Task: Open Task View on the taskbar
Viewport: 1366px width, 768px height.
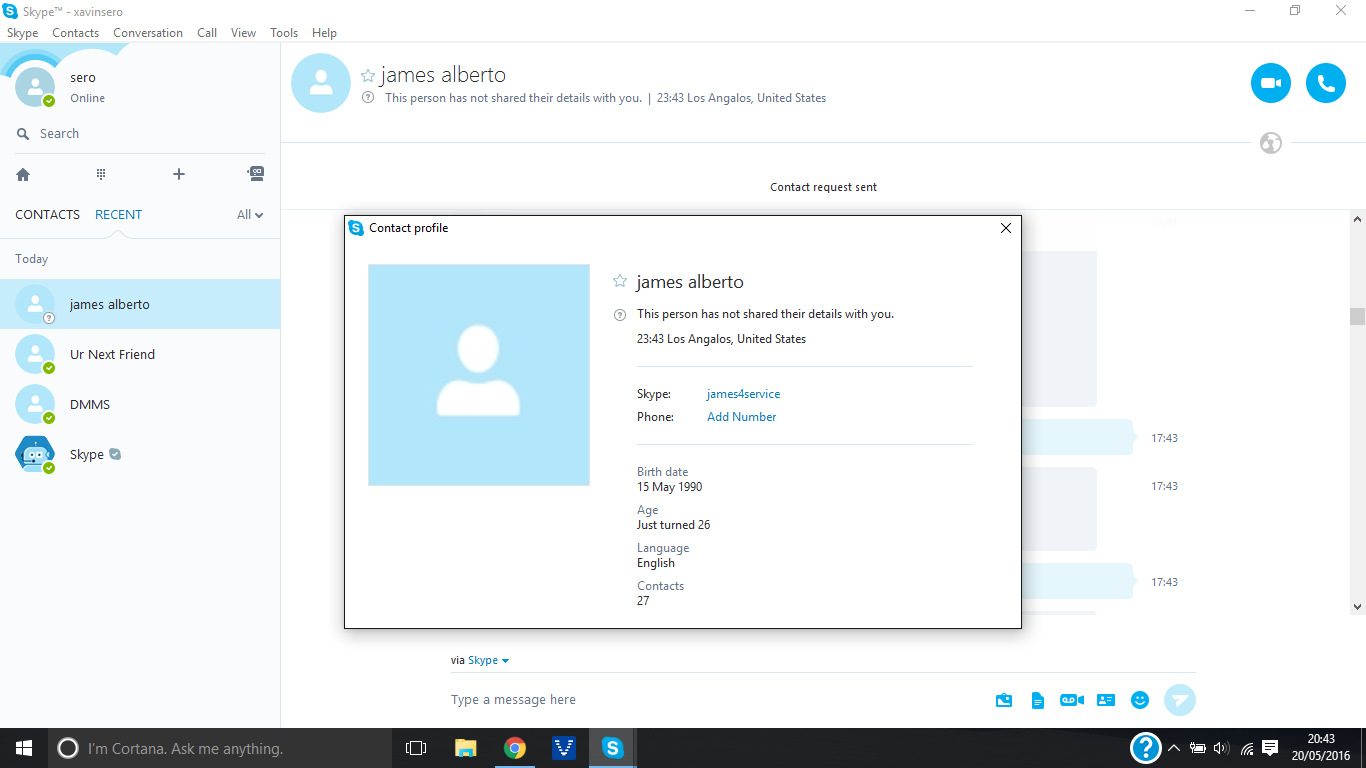Action: click(416, 748)
